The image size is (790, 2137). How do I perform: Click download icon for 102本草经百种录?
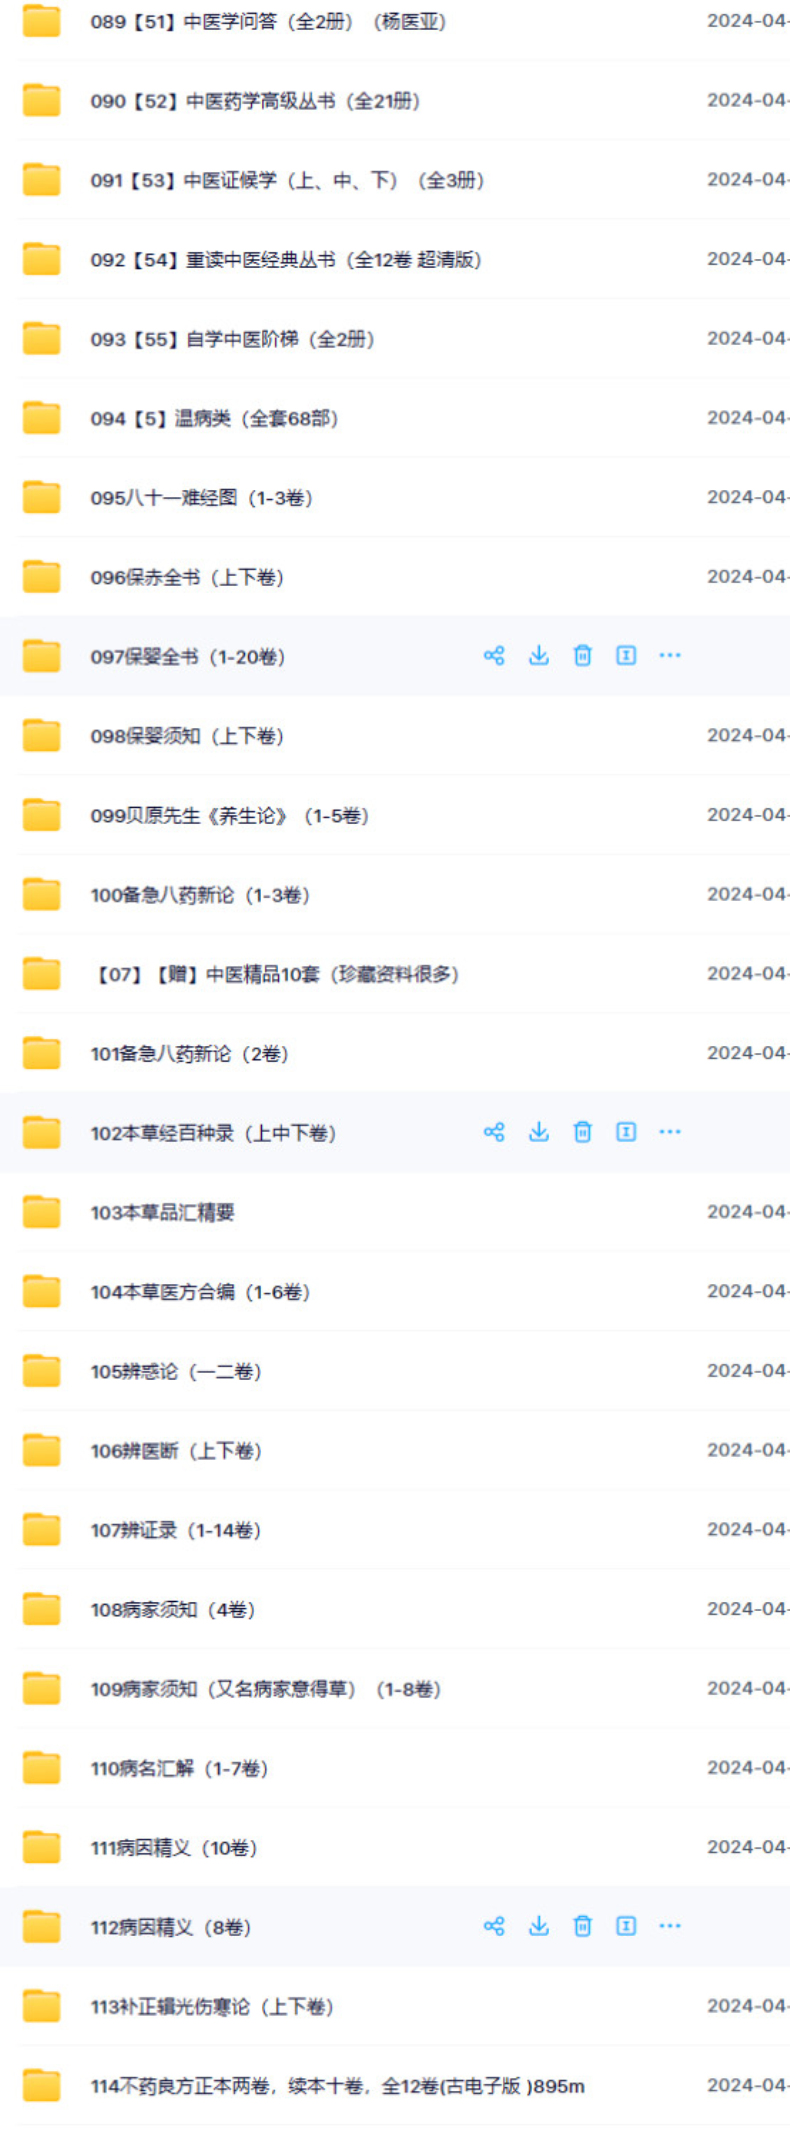coord(539,1132)
